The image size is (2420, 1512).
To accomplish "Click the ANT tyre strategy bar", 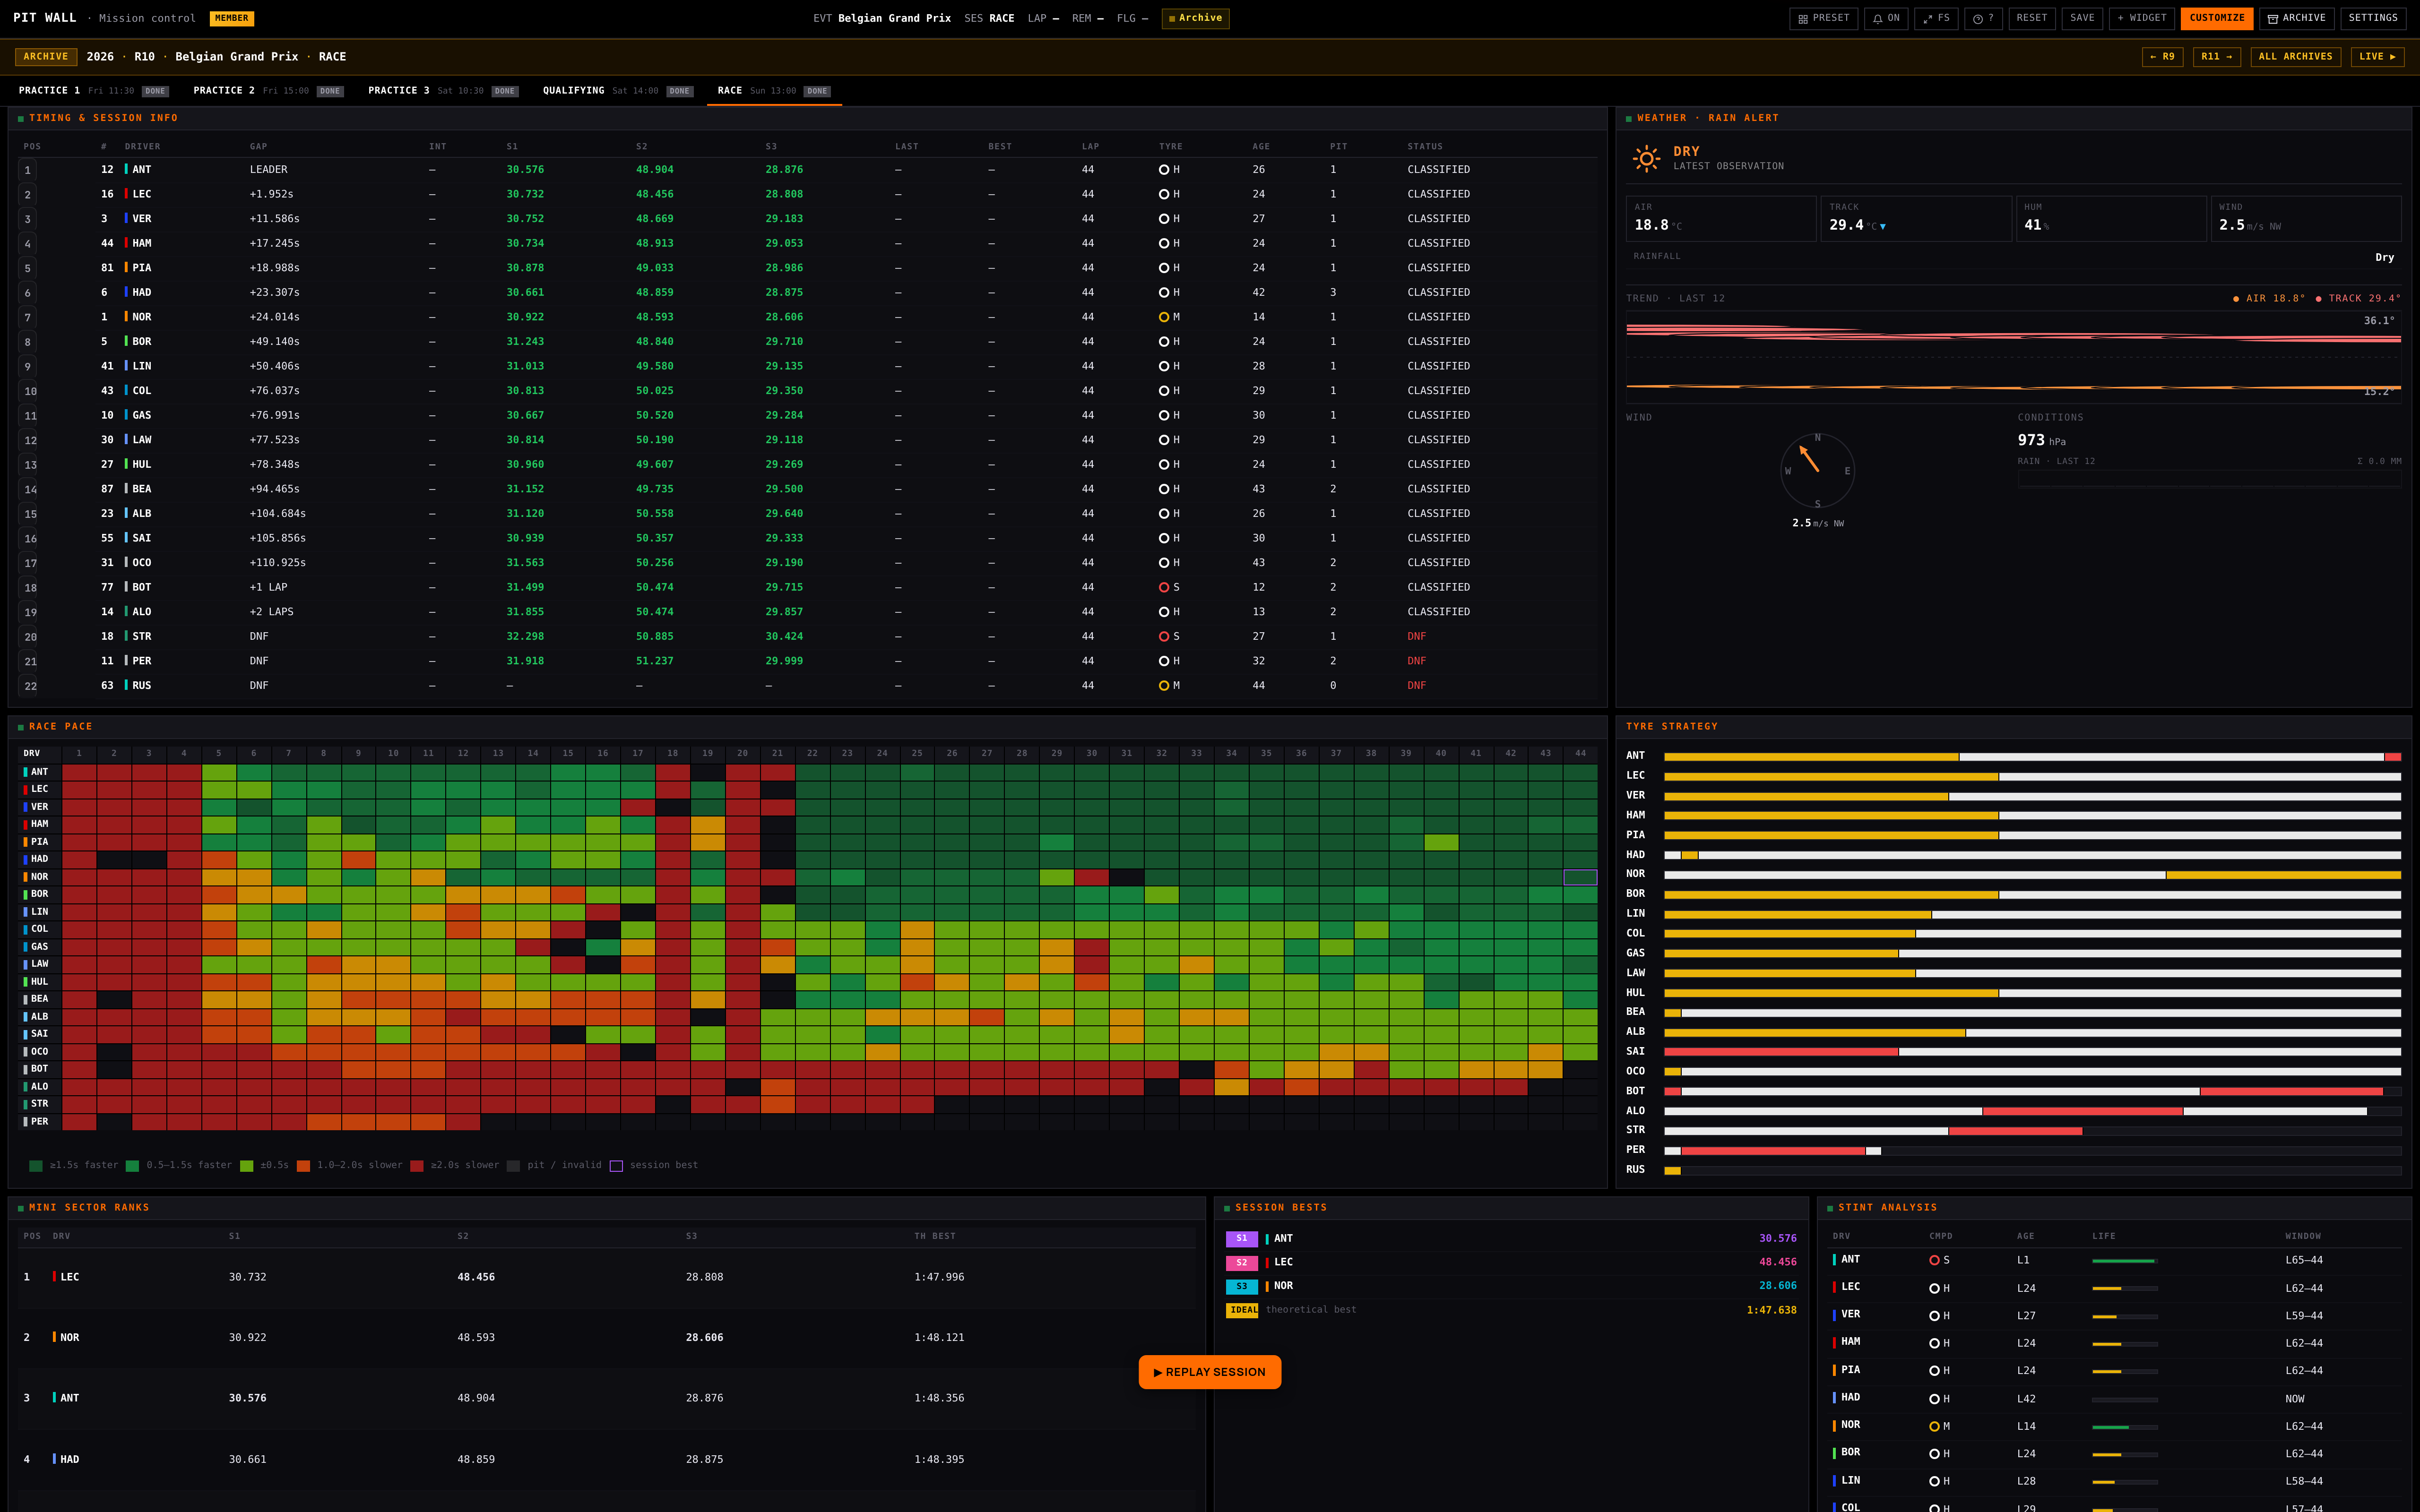I will point(2032,757).
